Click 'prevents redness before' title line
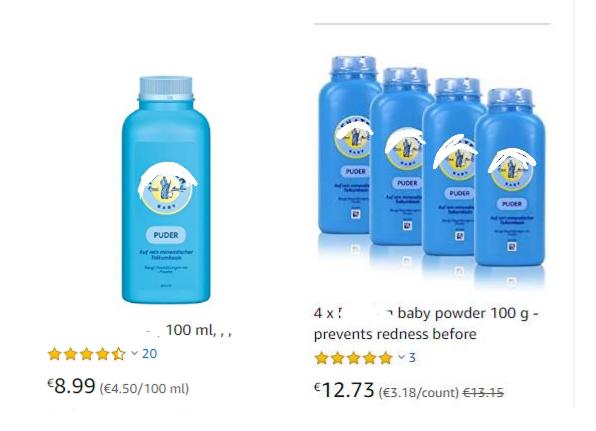 tap(395, 334)
